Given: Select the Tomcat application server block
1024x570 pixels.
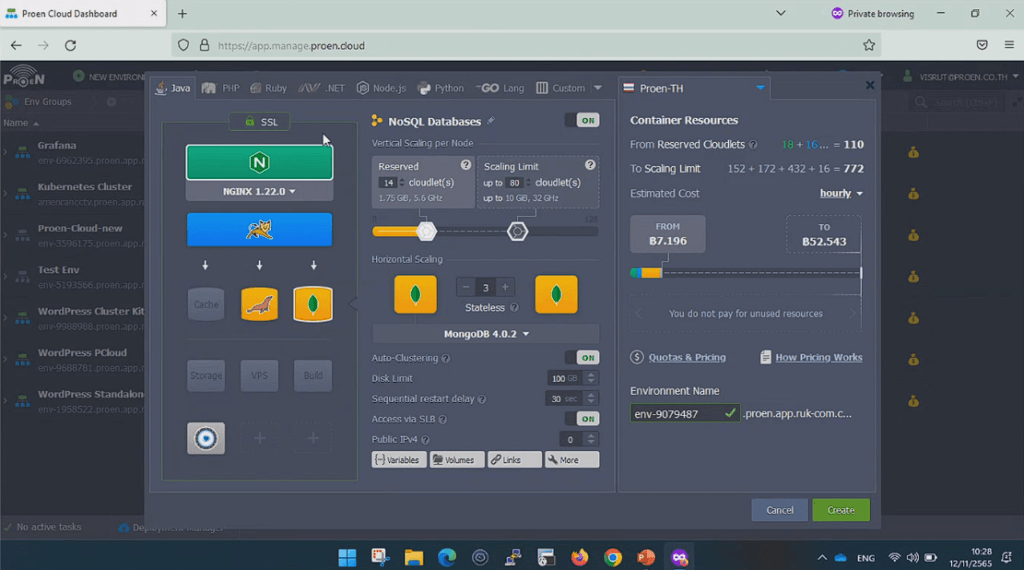Looking at the screenshot, I should (x=259, y=230).
